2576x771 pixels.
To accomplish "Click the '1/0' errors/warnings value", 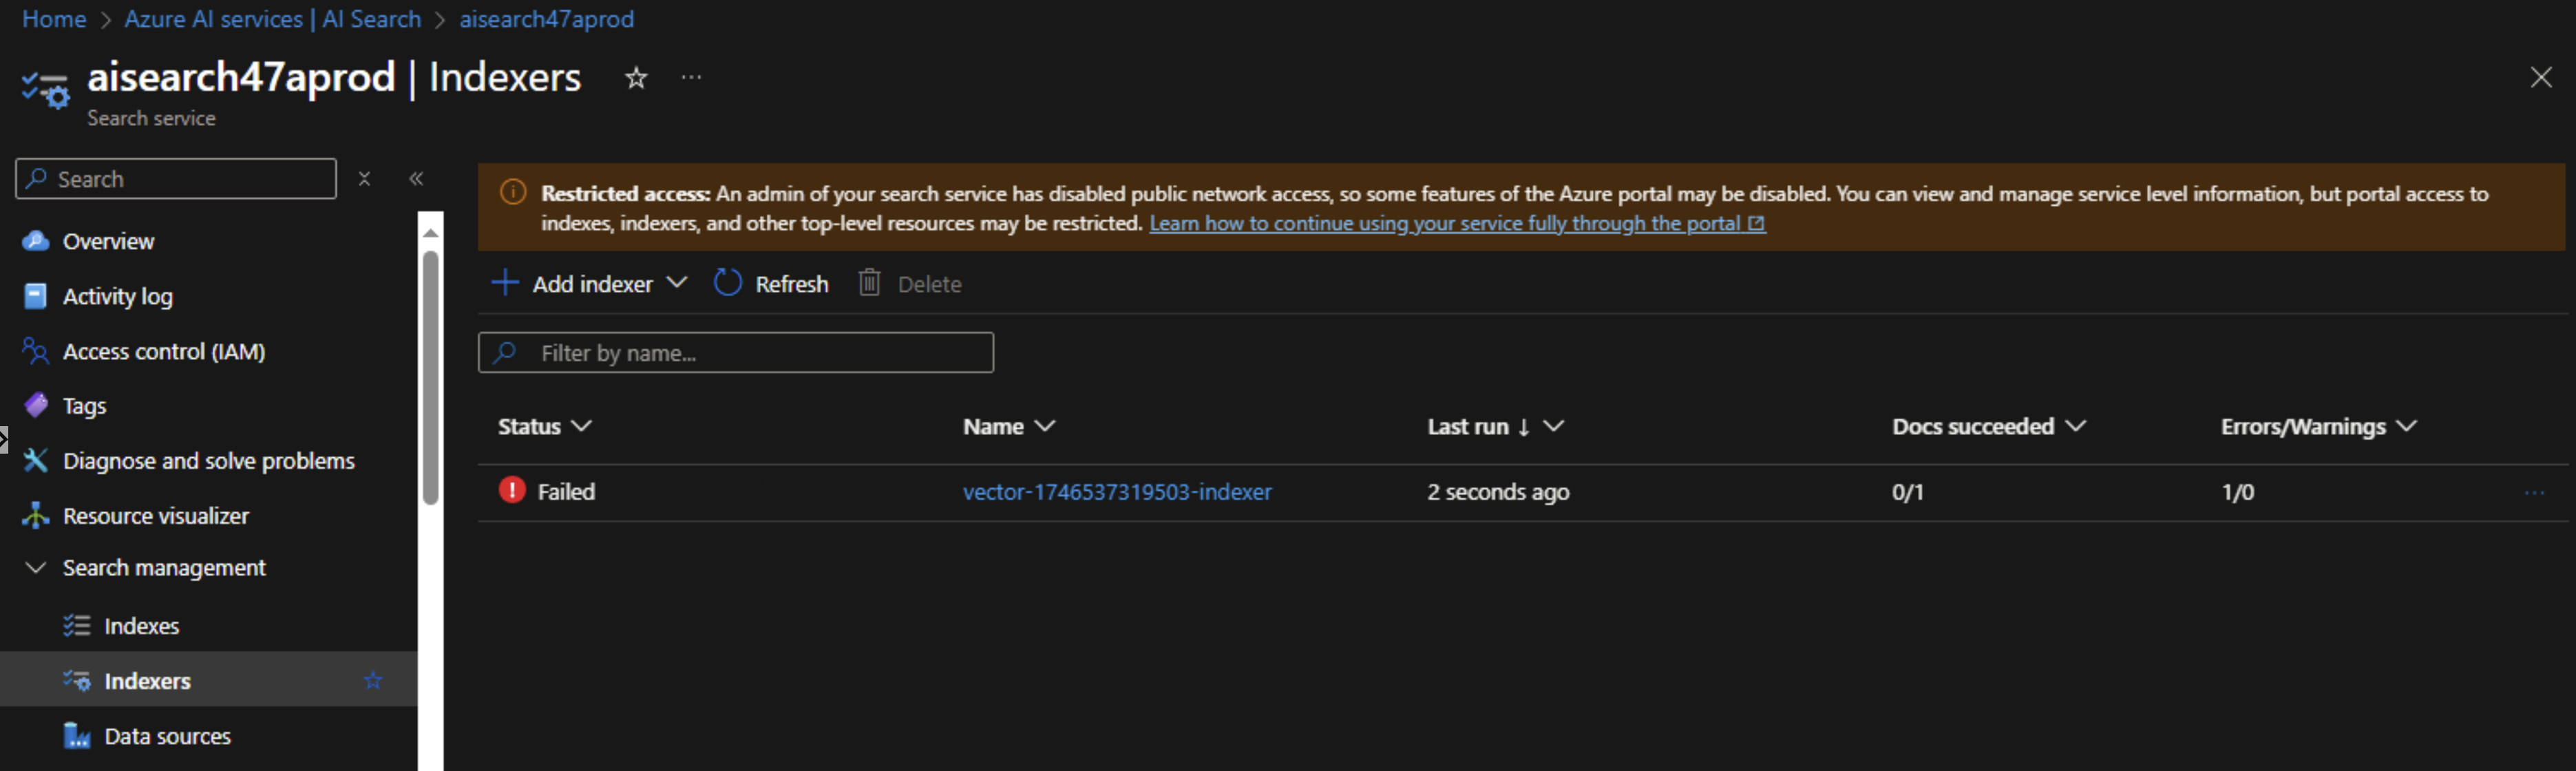I will coord(2237,492).
